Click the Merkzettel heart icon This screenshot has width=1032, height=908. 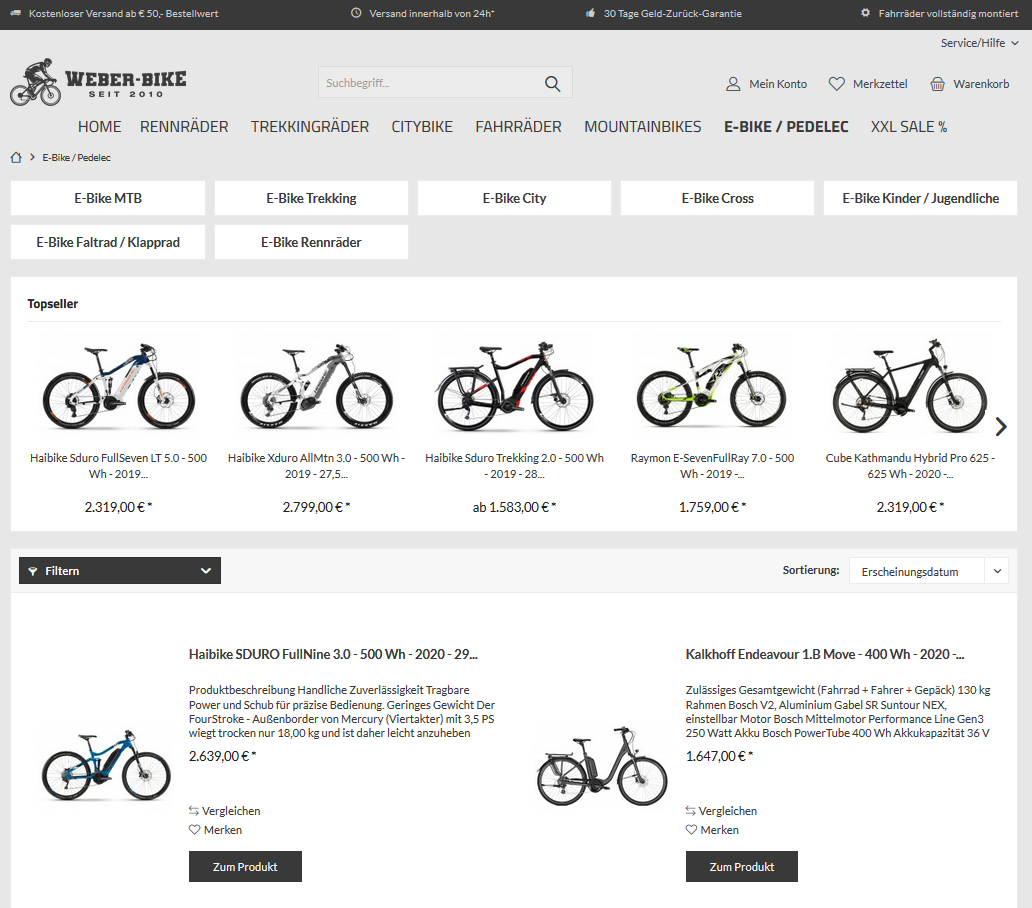tap(837, 84)
